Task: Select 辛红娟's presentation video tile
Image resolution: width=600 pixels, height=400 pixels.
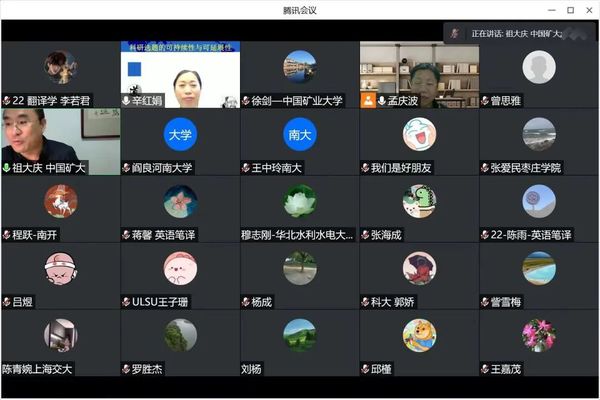Action: (180, 74)
